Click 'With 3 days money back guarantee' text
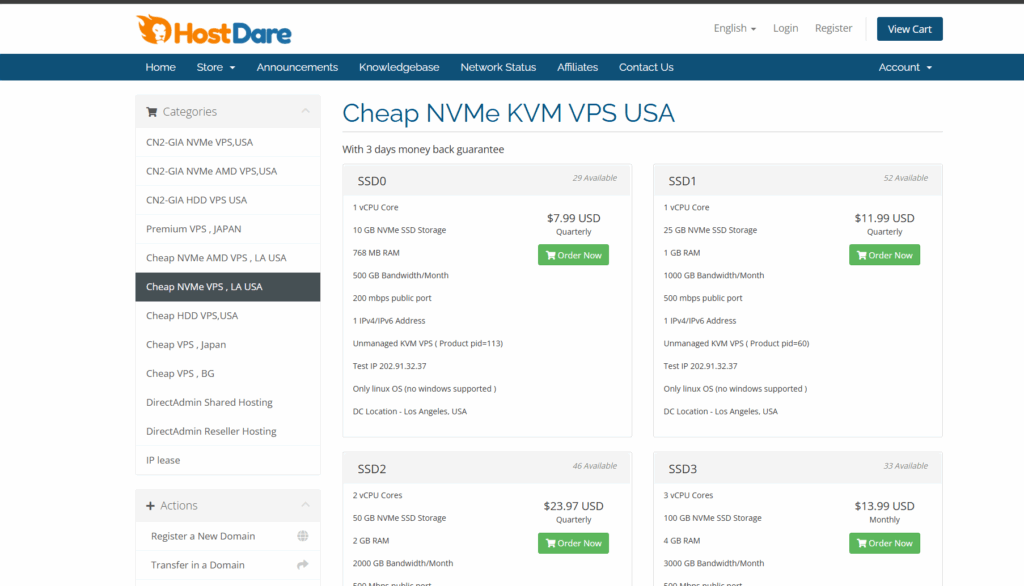The width and height of the screenshot is (1024, 586). (x=423, y=150)
